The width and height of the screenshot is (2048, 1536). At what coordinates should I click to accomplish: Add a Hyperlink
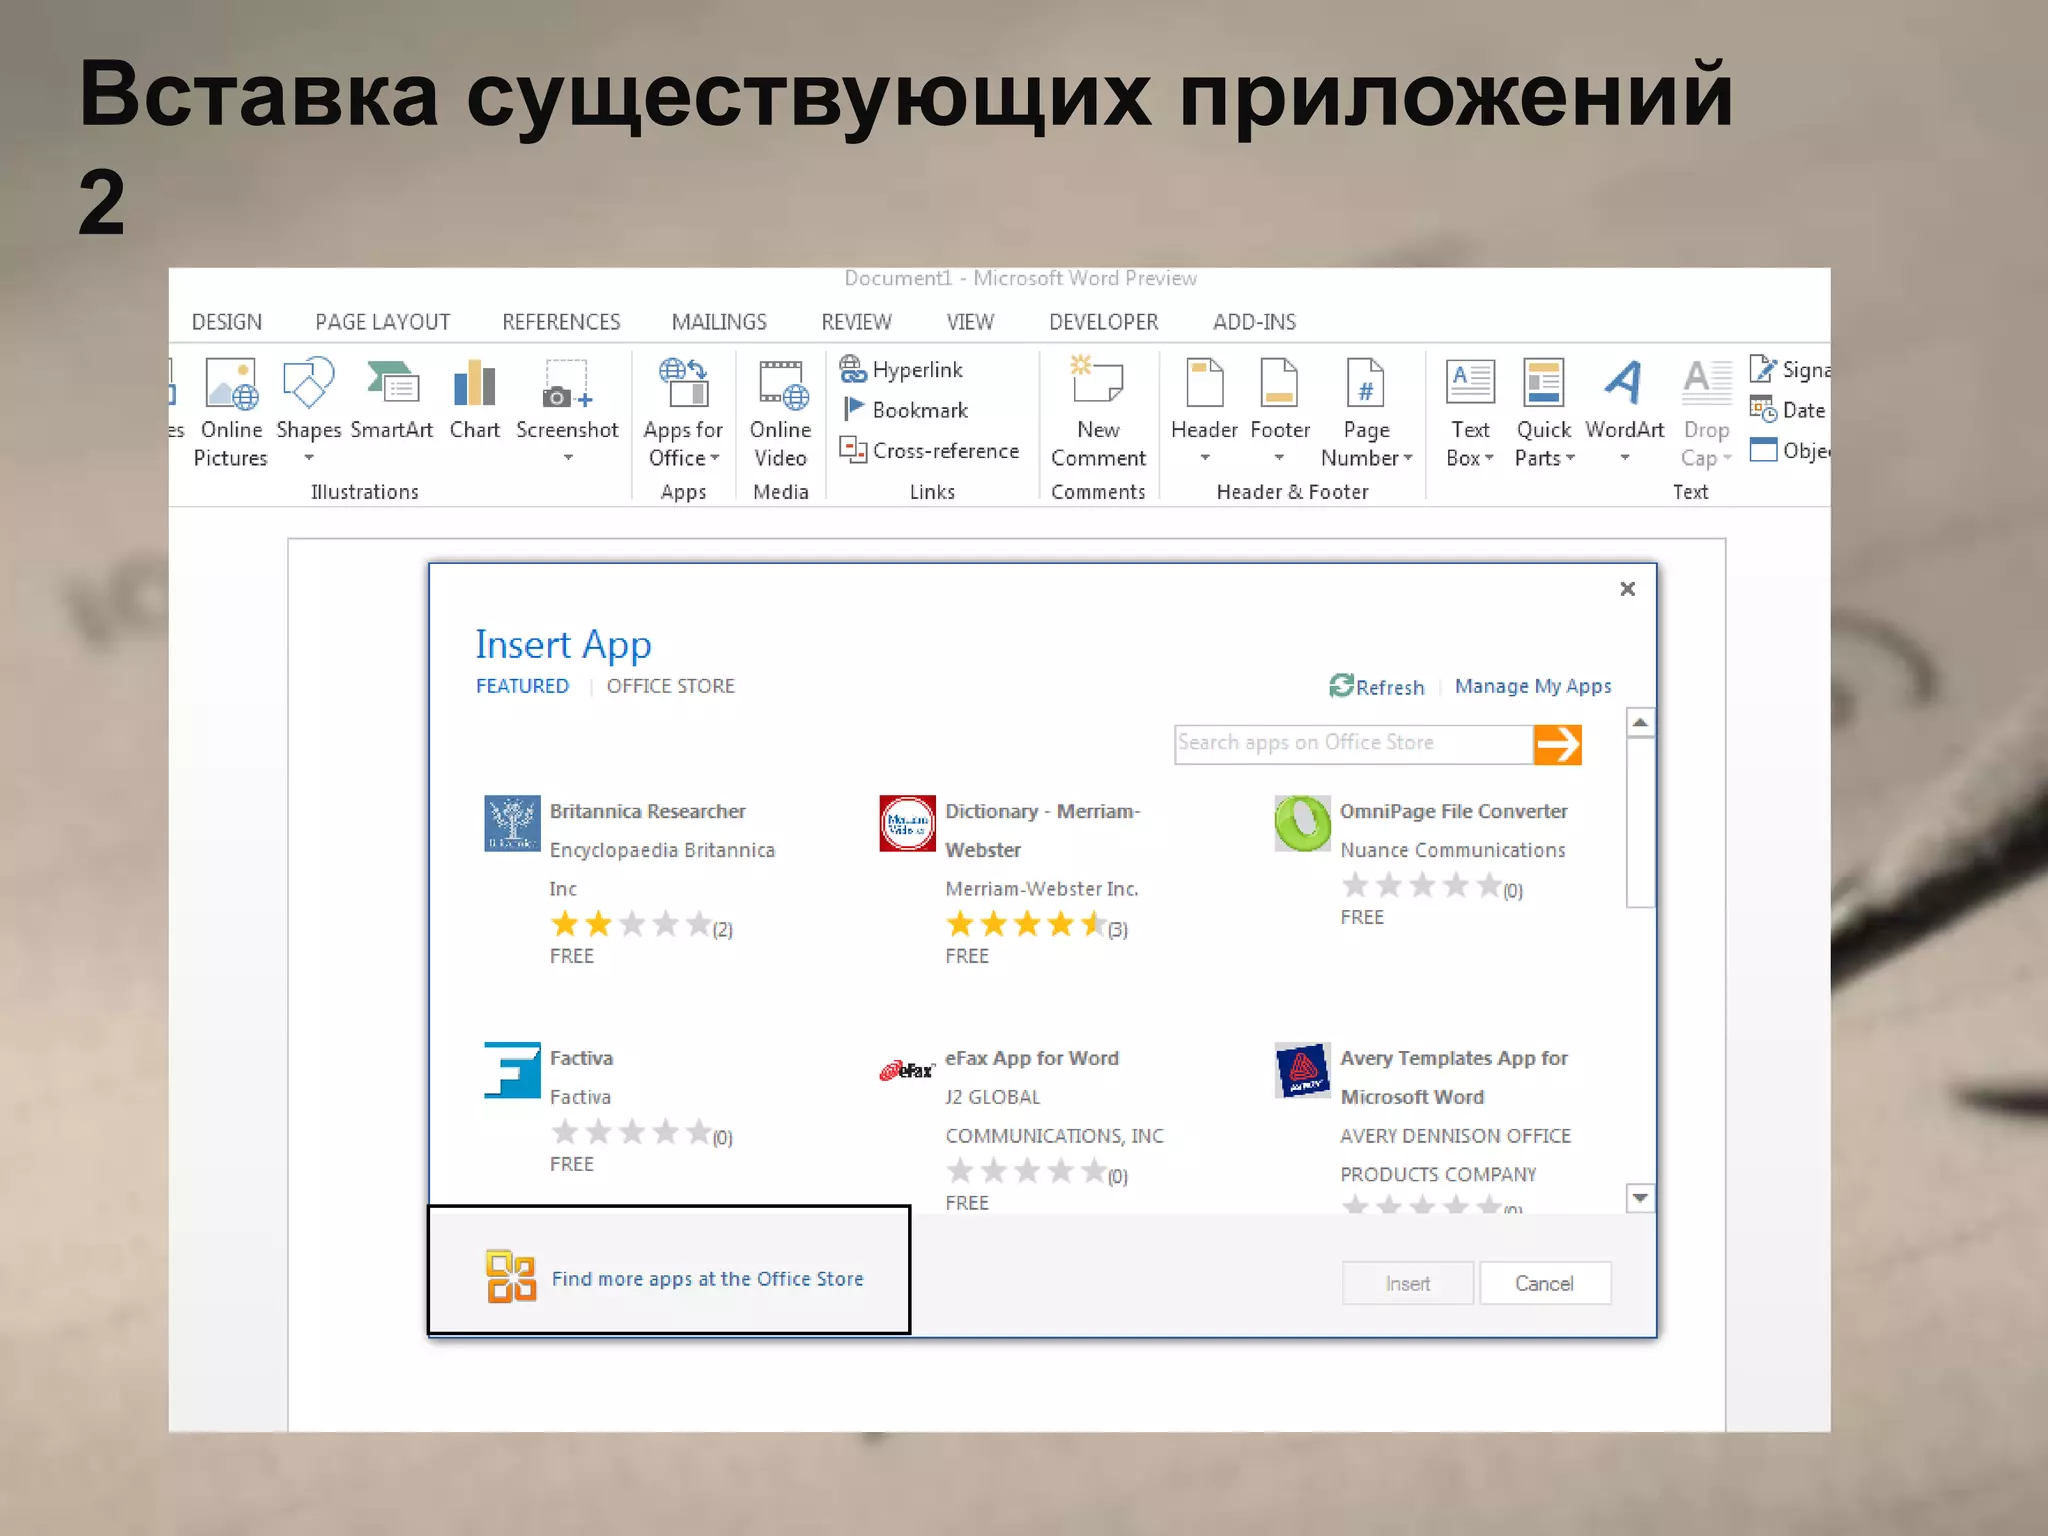click(x=902, y=369)
